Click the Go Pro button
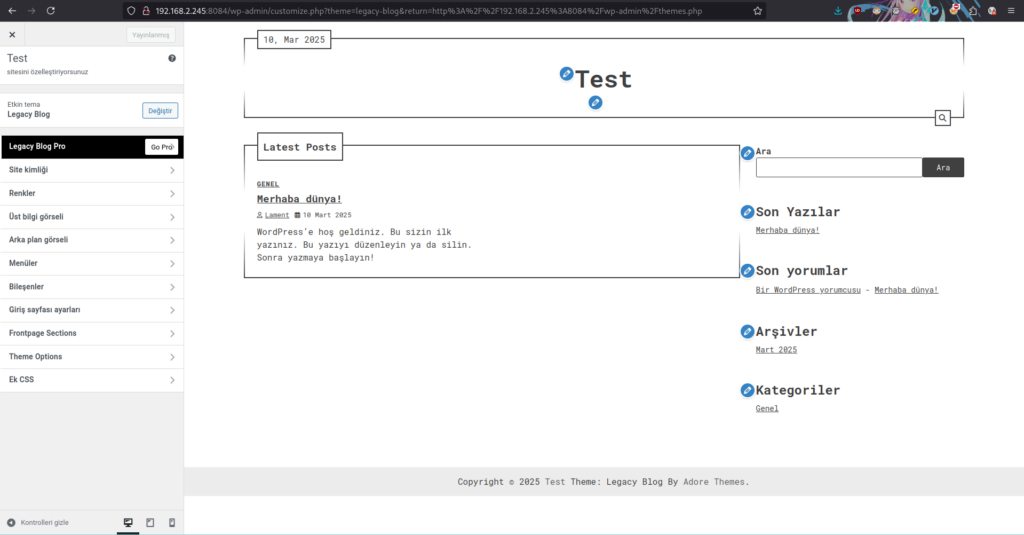 (x=161, y=147)
